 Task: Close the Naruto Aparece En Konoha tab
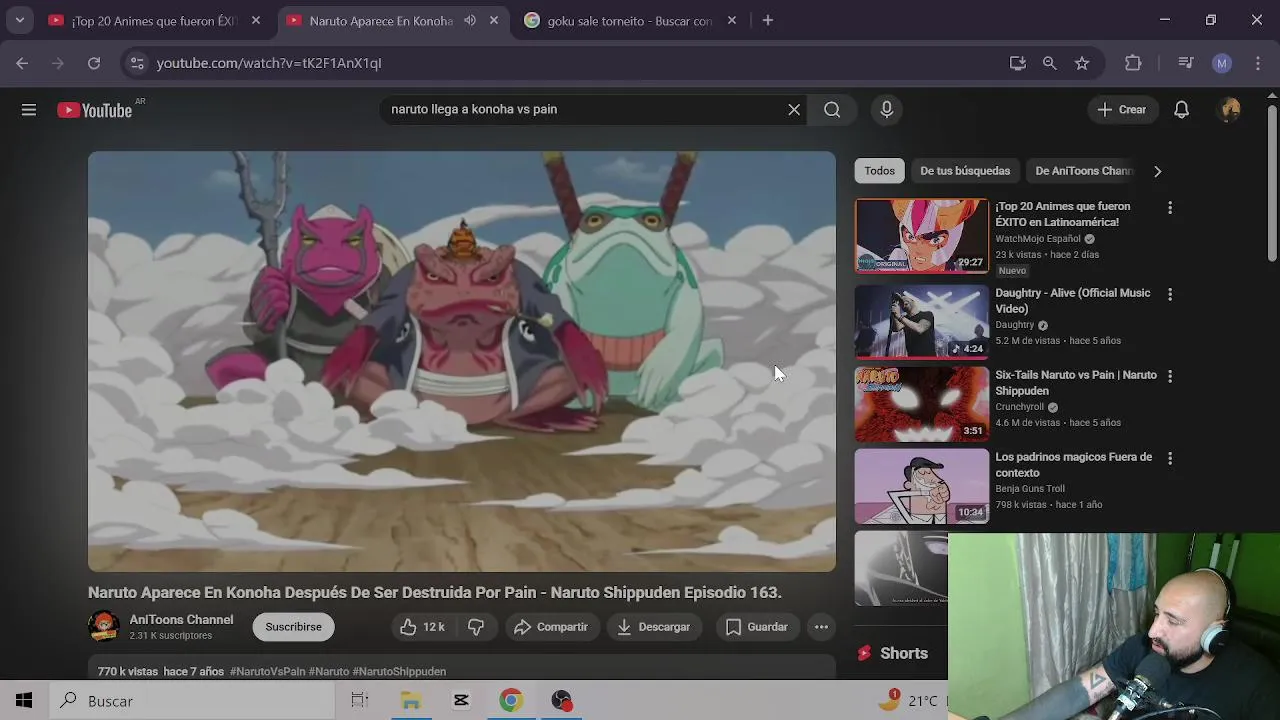494,20
